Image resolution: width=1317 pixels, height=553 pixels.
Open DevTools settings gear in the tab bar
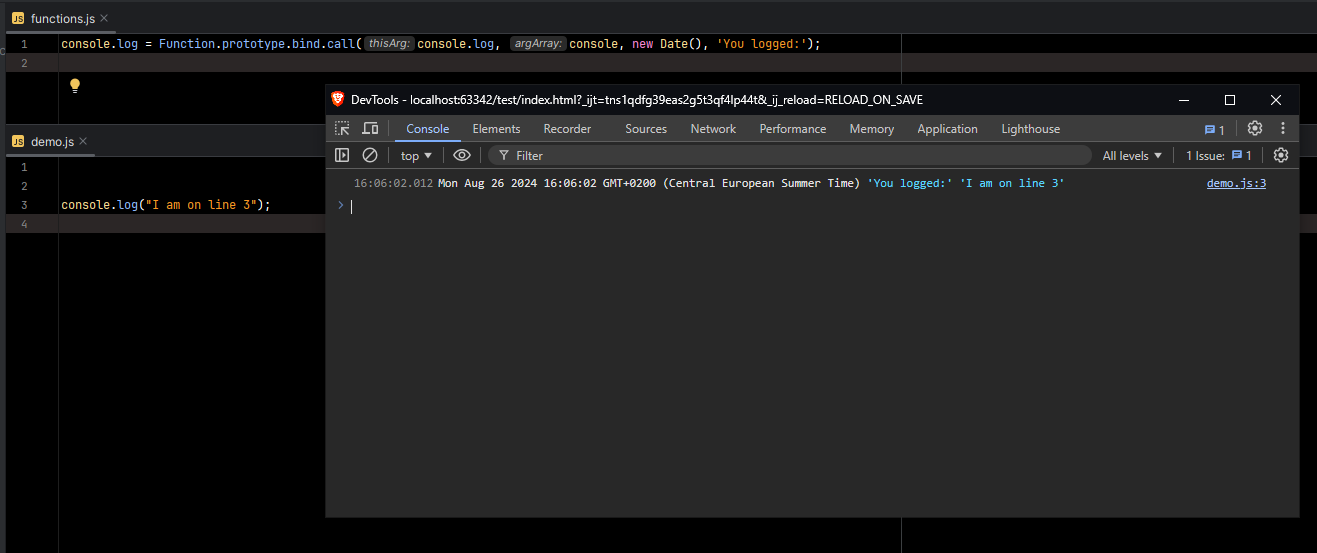pyautogui.click(x=1255, y=129)
